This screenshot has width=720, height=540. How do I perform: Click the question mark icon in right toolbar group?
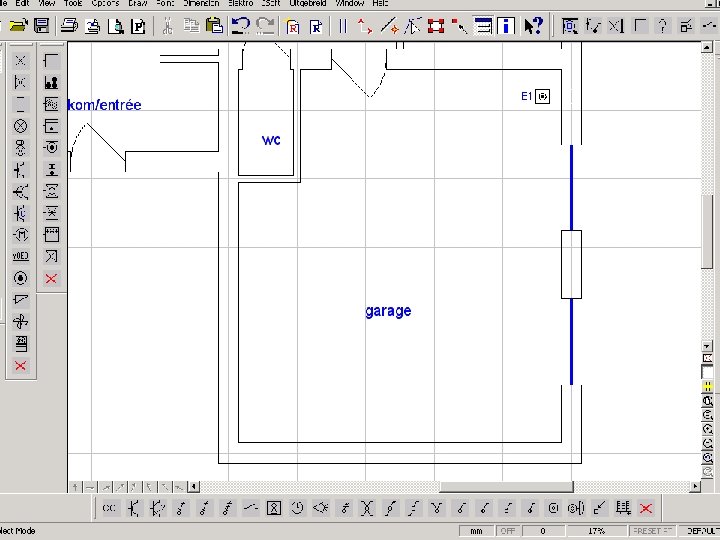(x=662, y=26)
